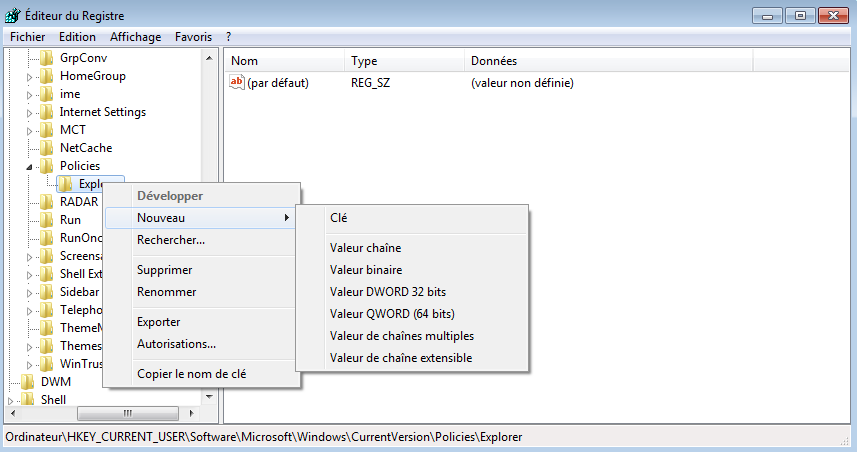Click the Shell Extensions folder icon

pos(47,274)
